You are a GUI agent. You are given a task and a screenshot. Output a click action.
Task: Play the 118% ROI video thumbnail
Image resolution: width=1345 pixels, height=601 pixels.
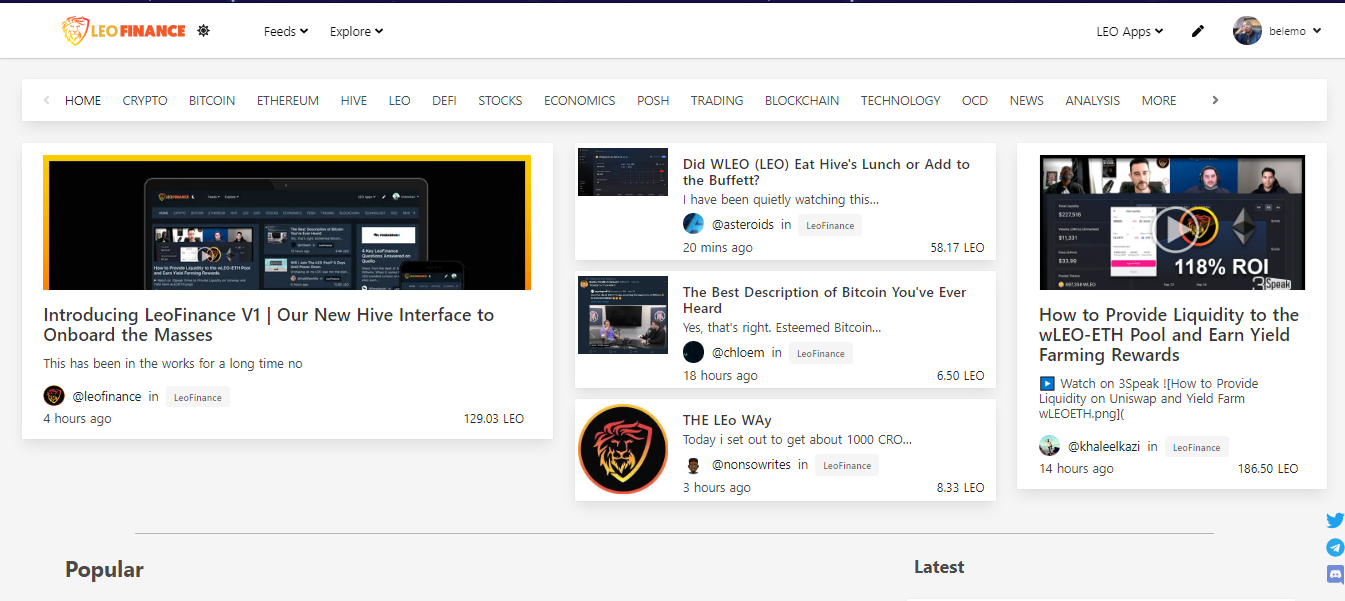coord(1172,222)
